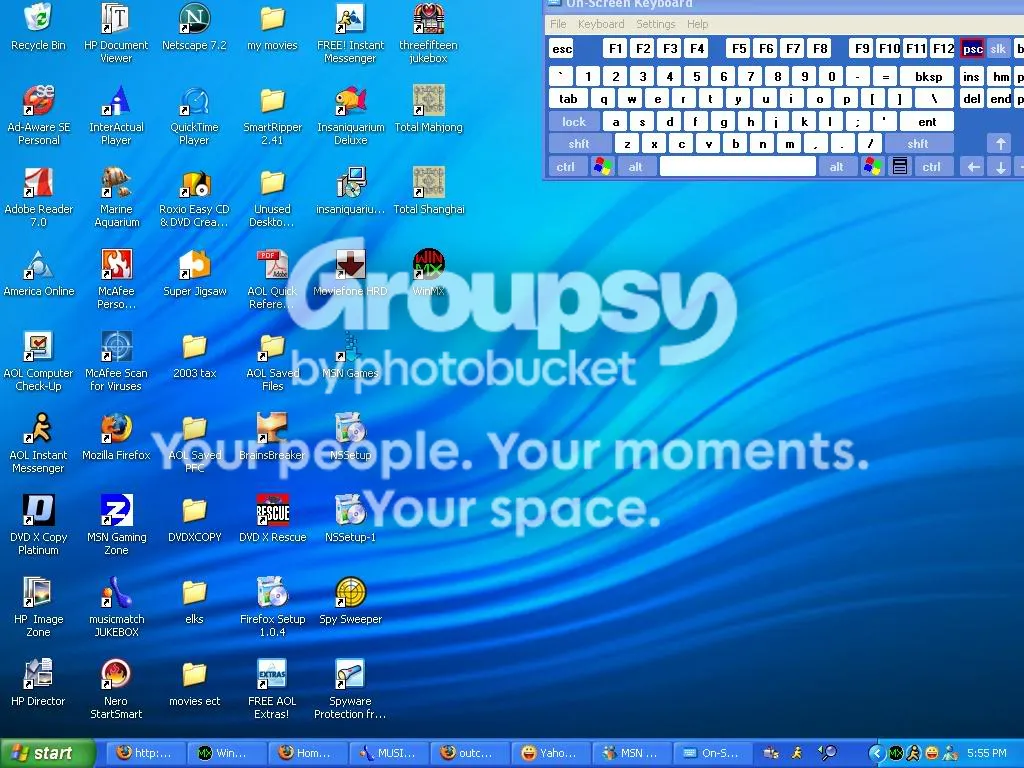The height and width of the screenshot is (768, 1024).
Task: Open Spy Sweeper icon
Action: click(351, 601)
